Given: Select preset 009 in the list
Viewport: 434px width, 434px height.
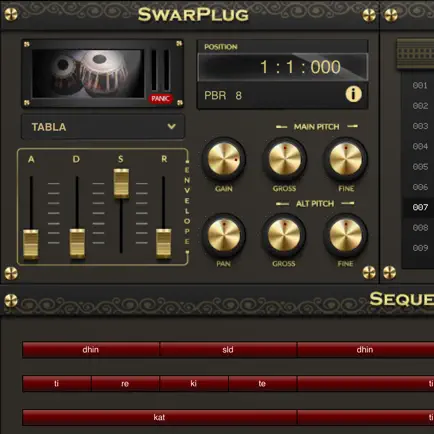Looking at the screenshot, I should coord(420,248).
